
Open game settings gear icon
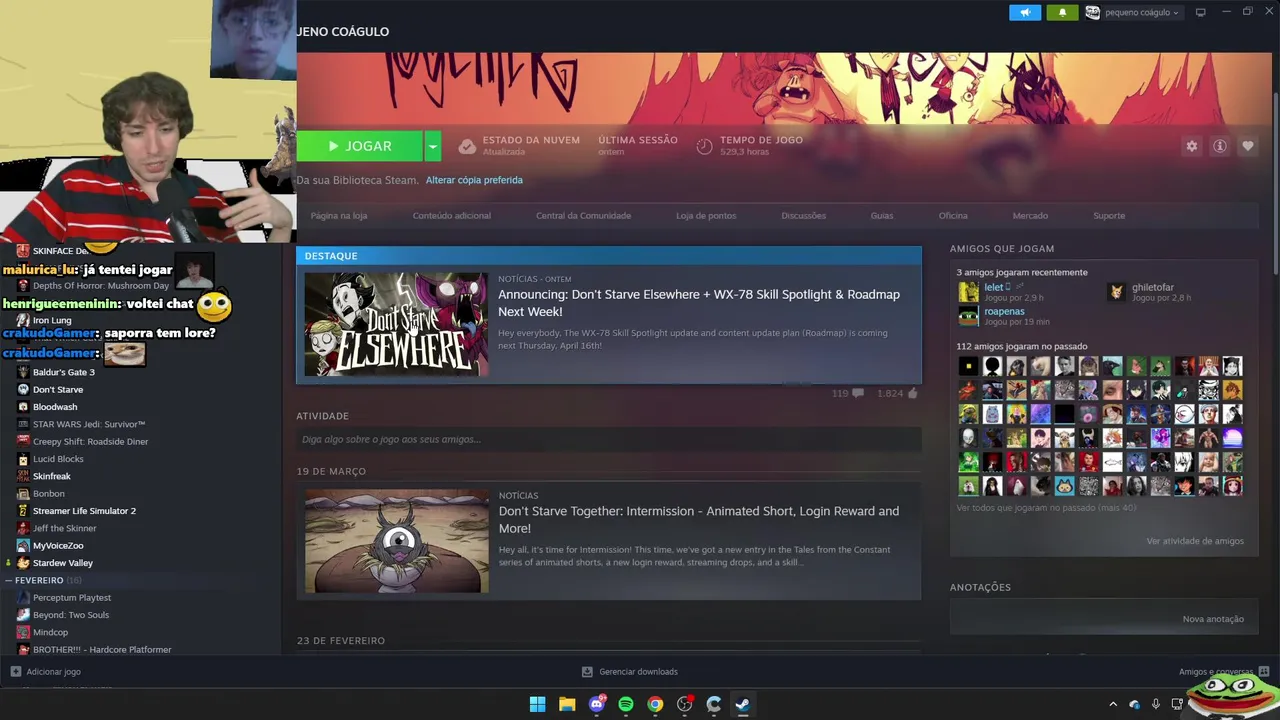pyautogui.click(x=1192, y=146)
